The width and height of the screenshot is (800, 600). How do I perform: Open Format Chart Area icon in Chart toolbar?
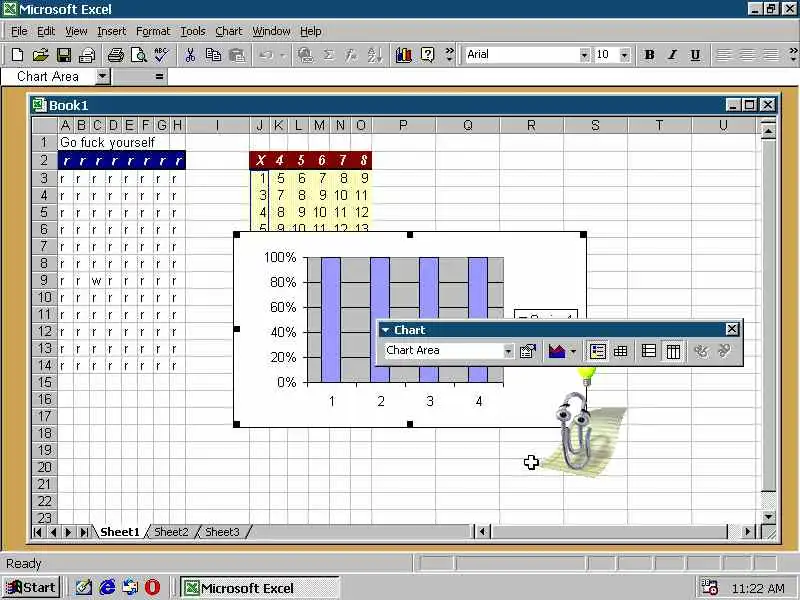click(528, 351)
